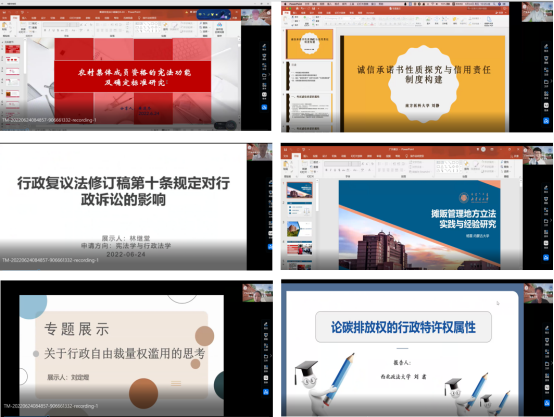Click Save icon in street-vendor PowerPoint title bar
Image resolution: width=554 pixels, height=417 pixels.
pos(285,149)
